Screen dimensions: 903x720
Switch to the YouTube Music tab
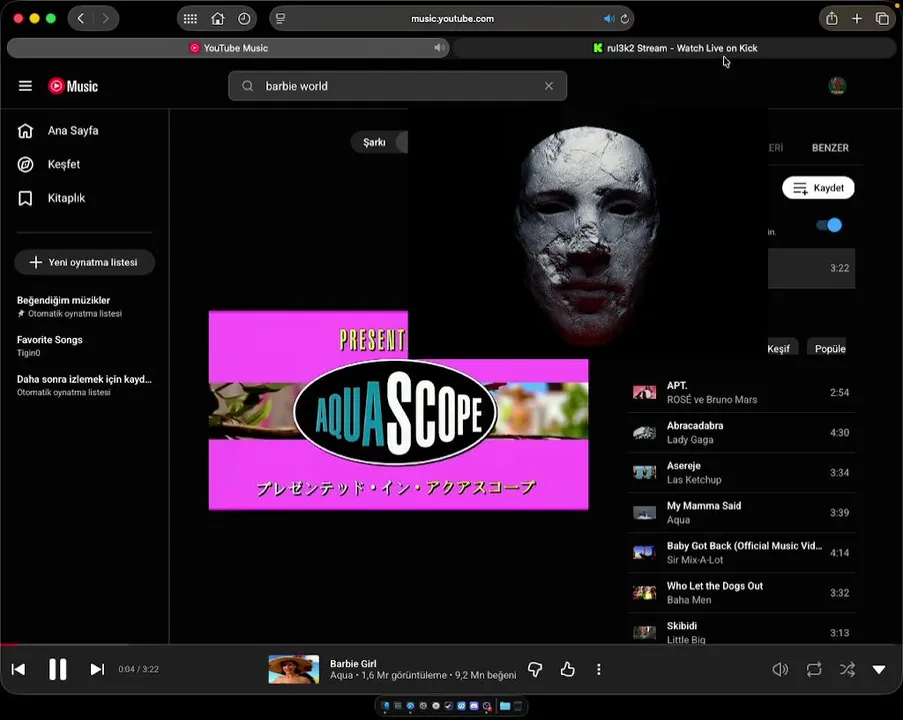tap(229, 48)
